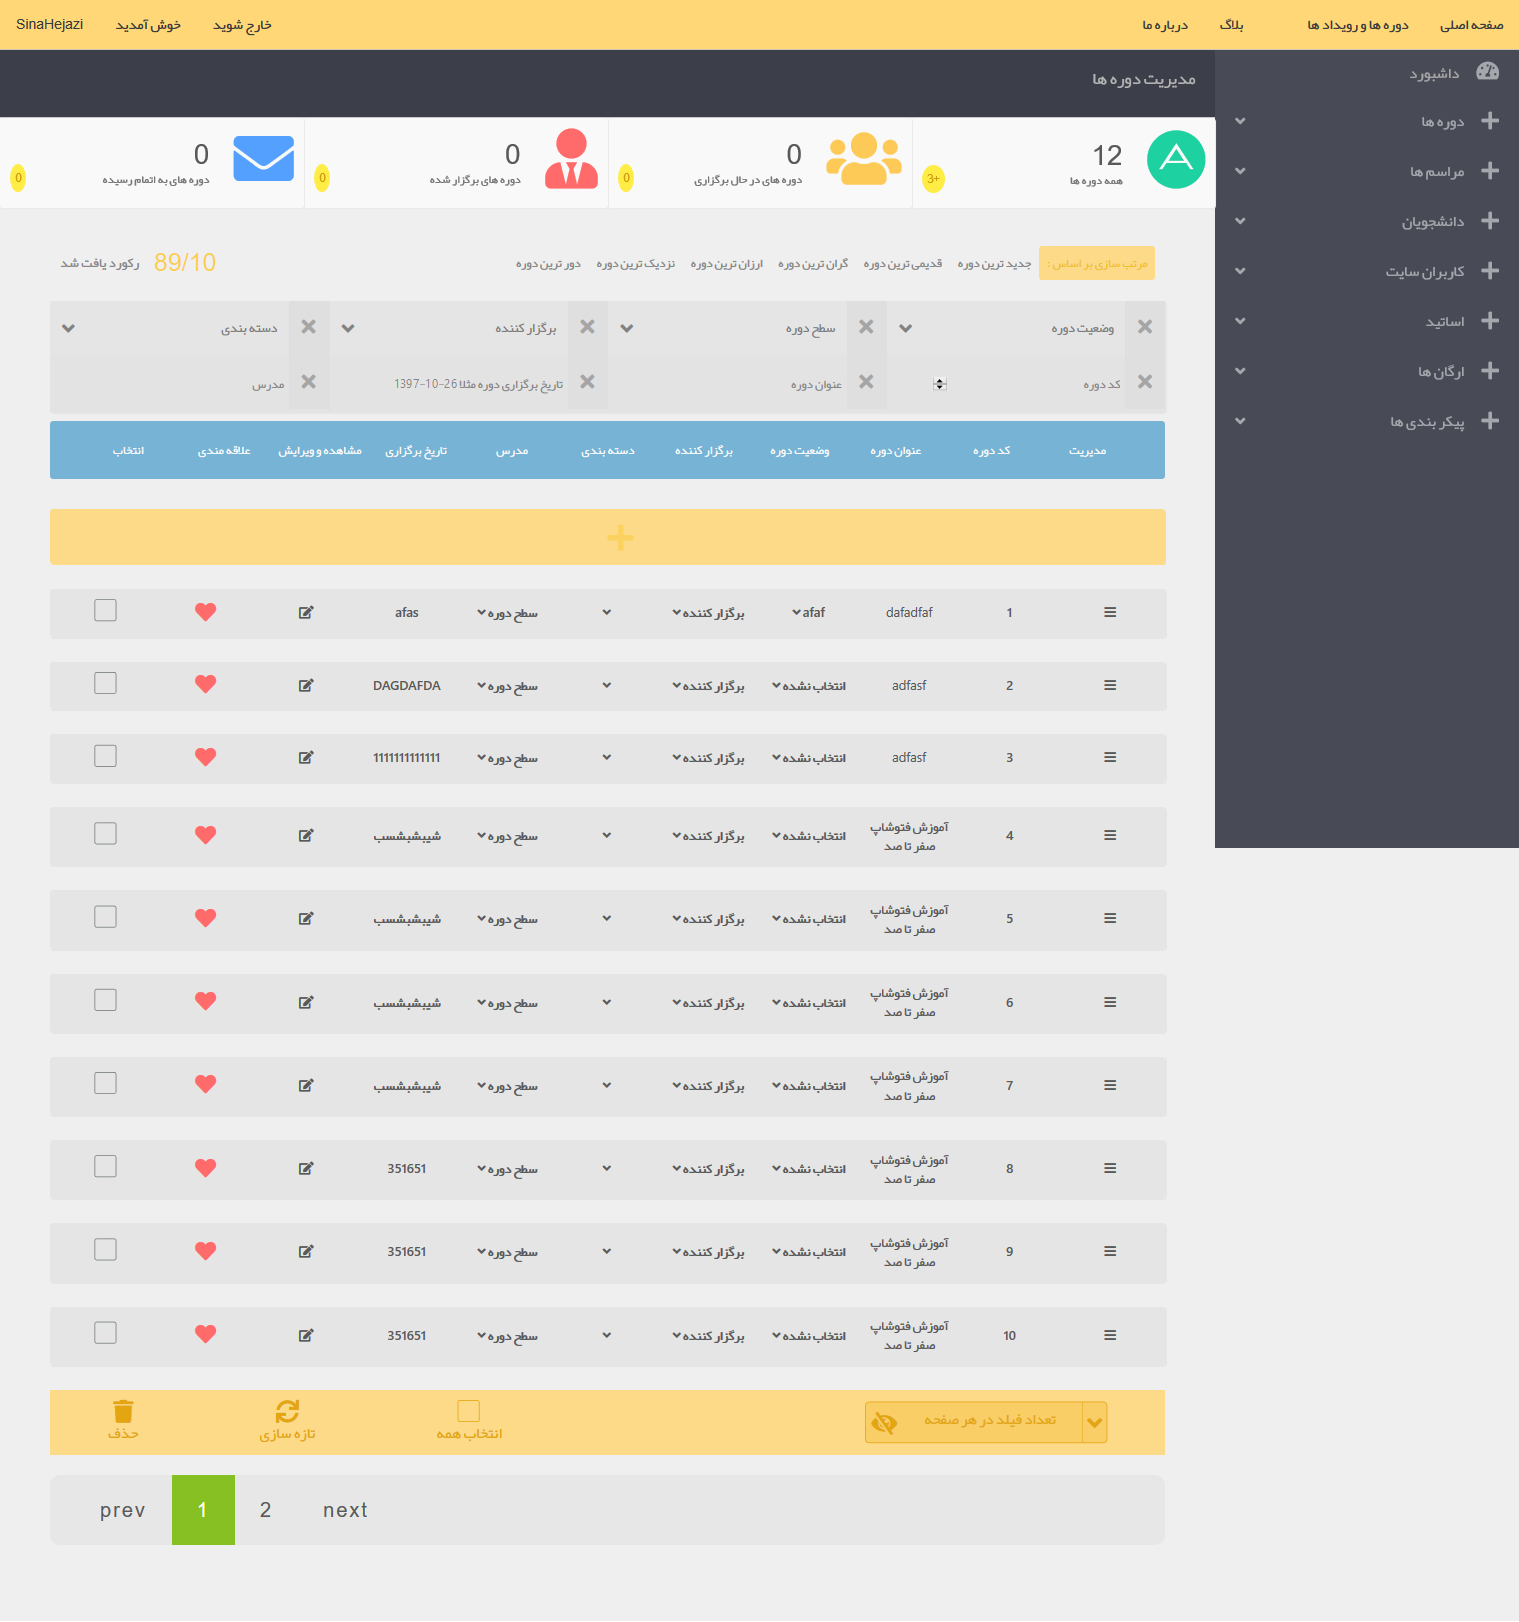Edit row 1 using pencil icon
Image resolution: width=1519 pixels, height=1622 pixels.
coord(306,612)
